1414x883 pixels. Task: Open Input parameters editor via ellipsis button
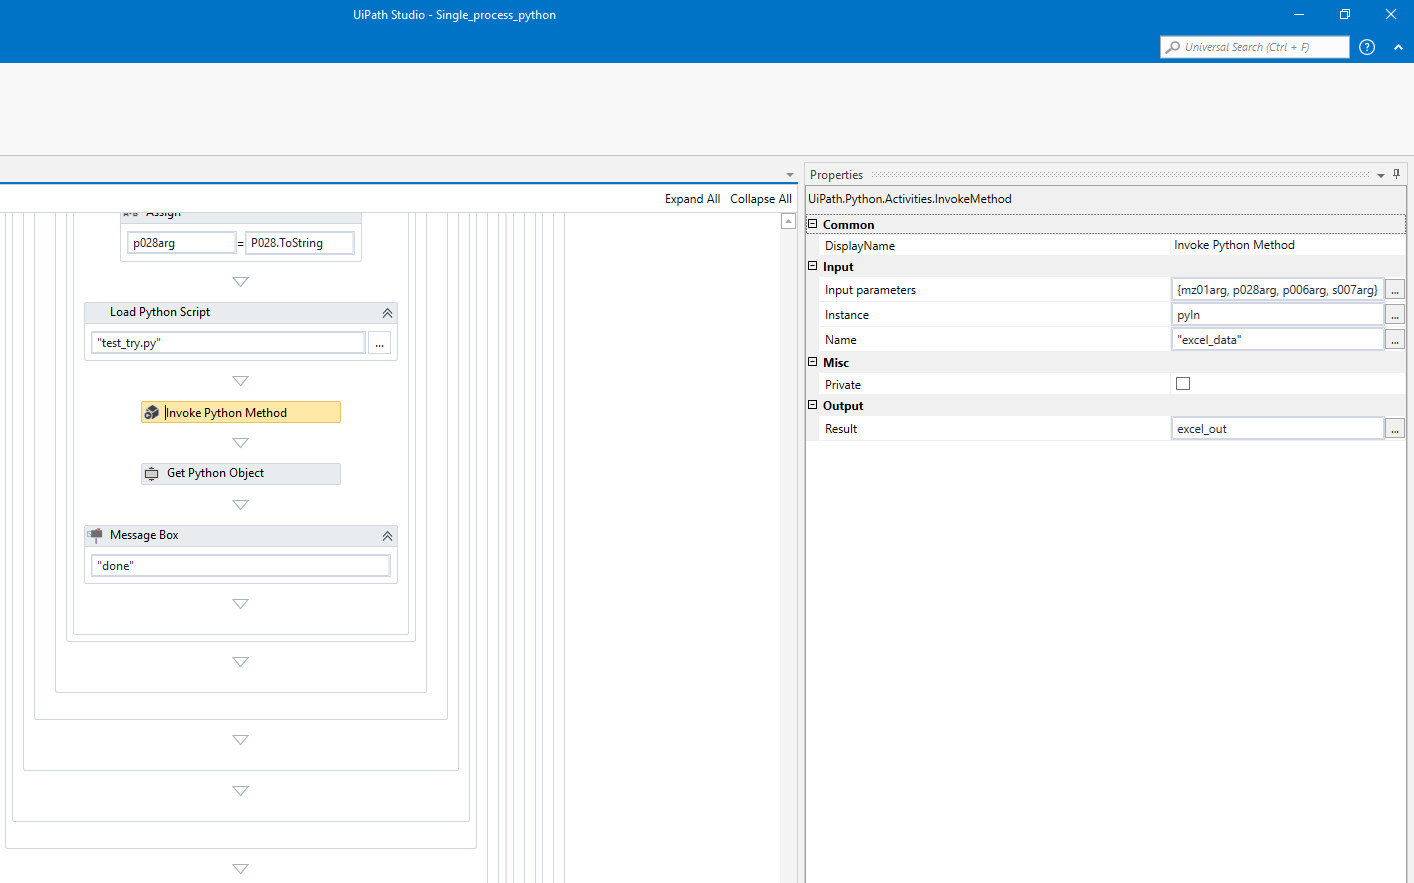point(1395,290)
